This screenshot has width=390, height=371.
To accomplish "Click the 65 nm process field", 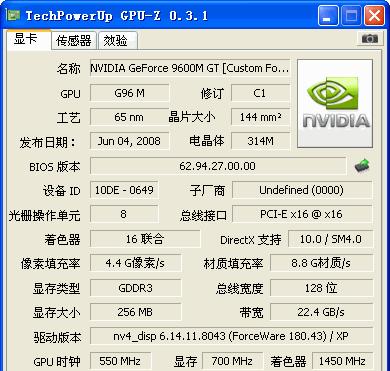I will 129,117.
